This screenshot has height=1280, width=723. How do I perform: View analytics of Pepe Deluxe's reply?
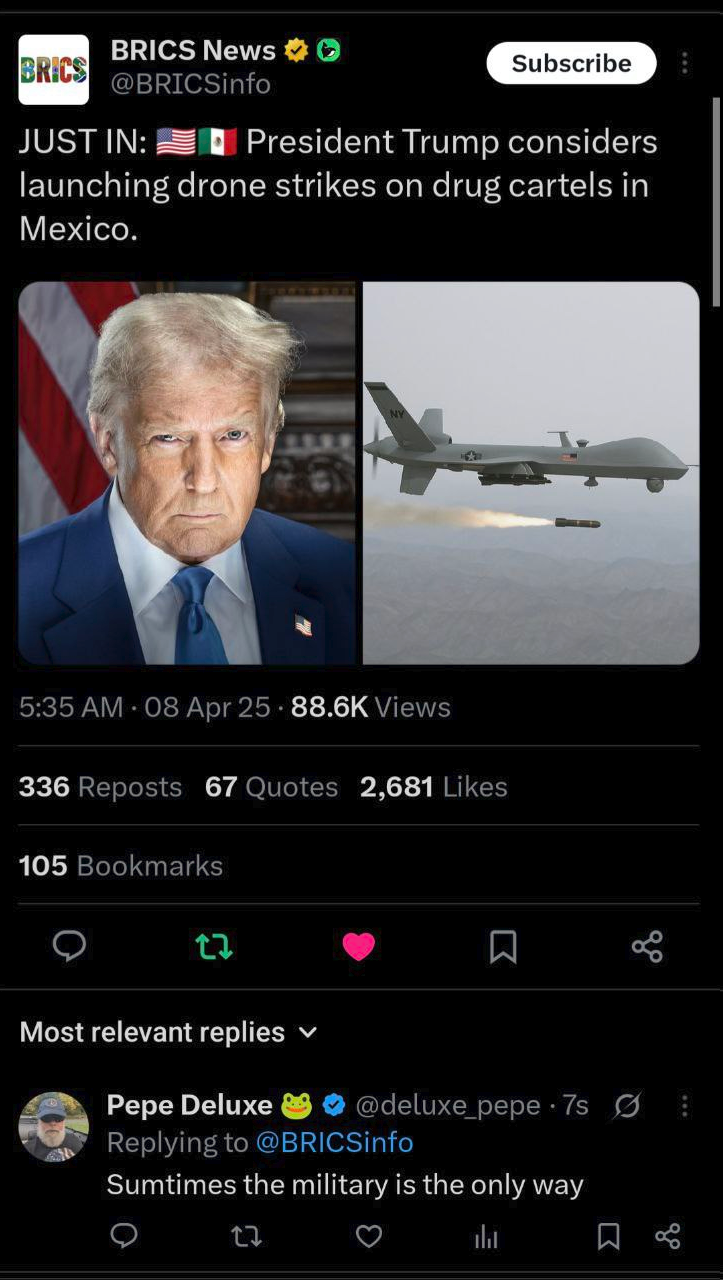[486, 1237]
